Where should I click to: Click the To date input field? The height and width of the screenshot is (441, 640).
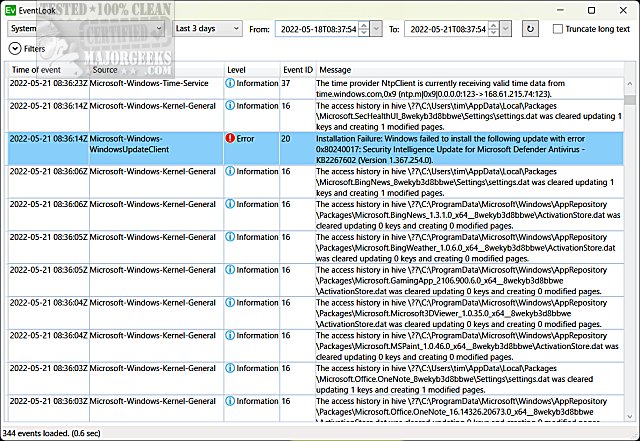(x=447, y=29)
